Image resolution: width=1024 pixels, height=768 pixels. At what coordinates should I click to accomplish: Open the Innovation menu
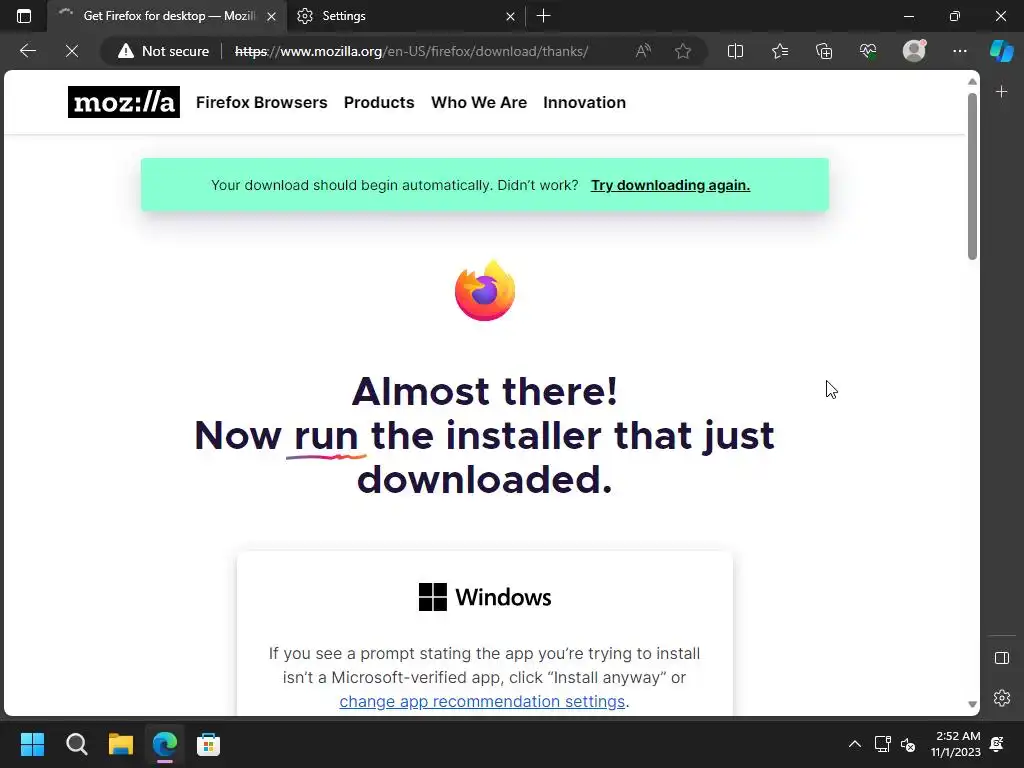(584, 103)
